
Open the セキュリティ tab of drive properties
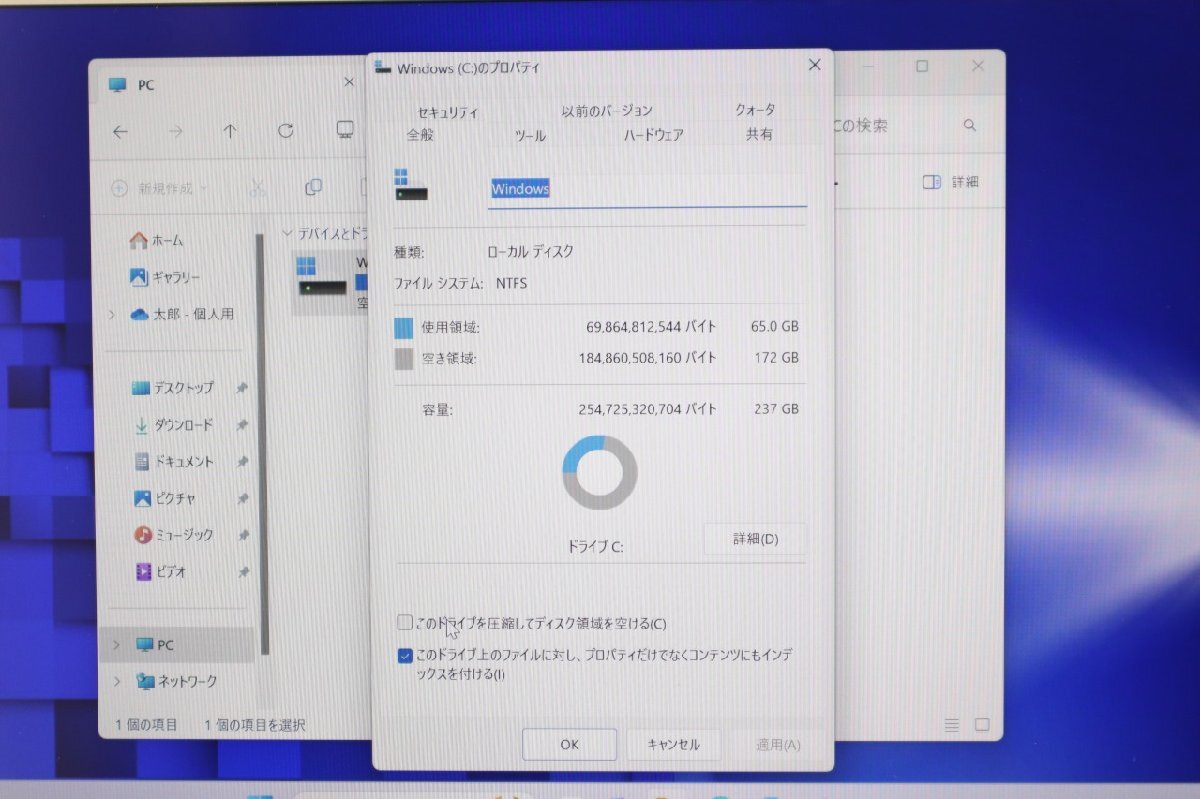pyautogui.click(x=448, y=111)
